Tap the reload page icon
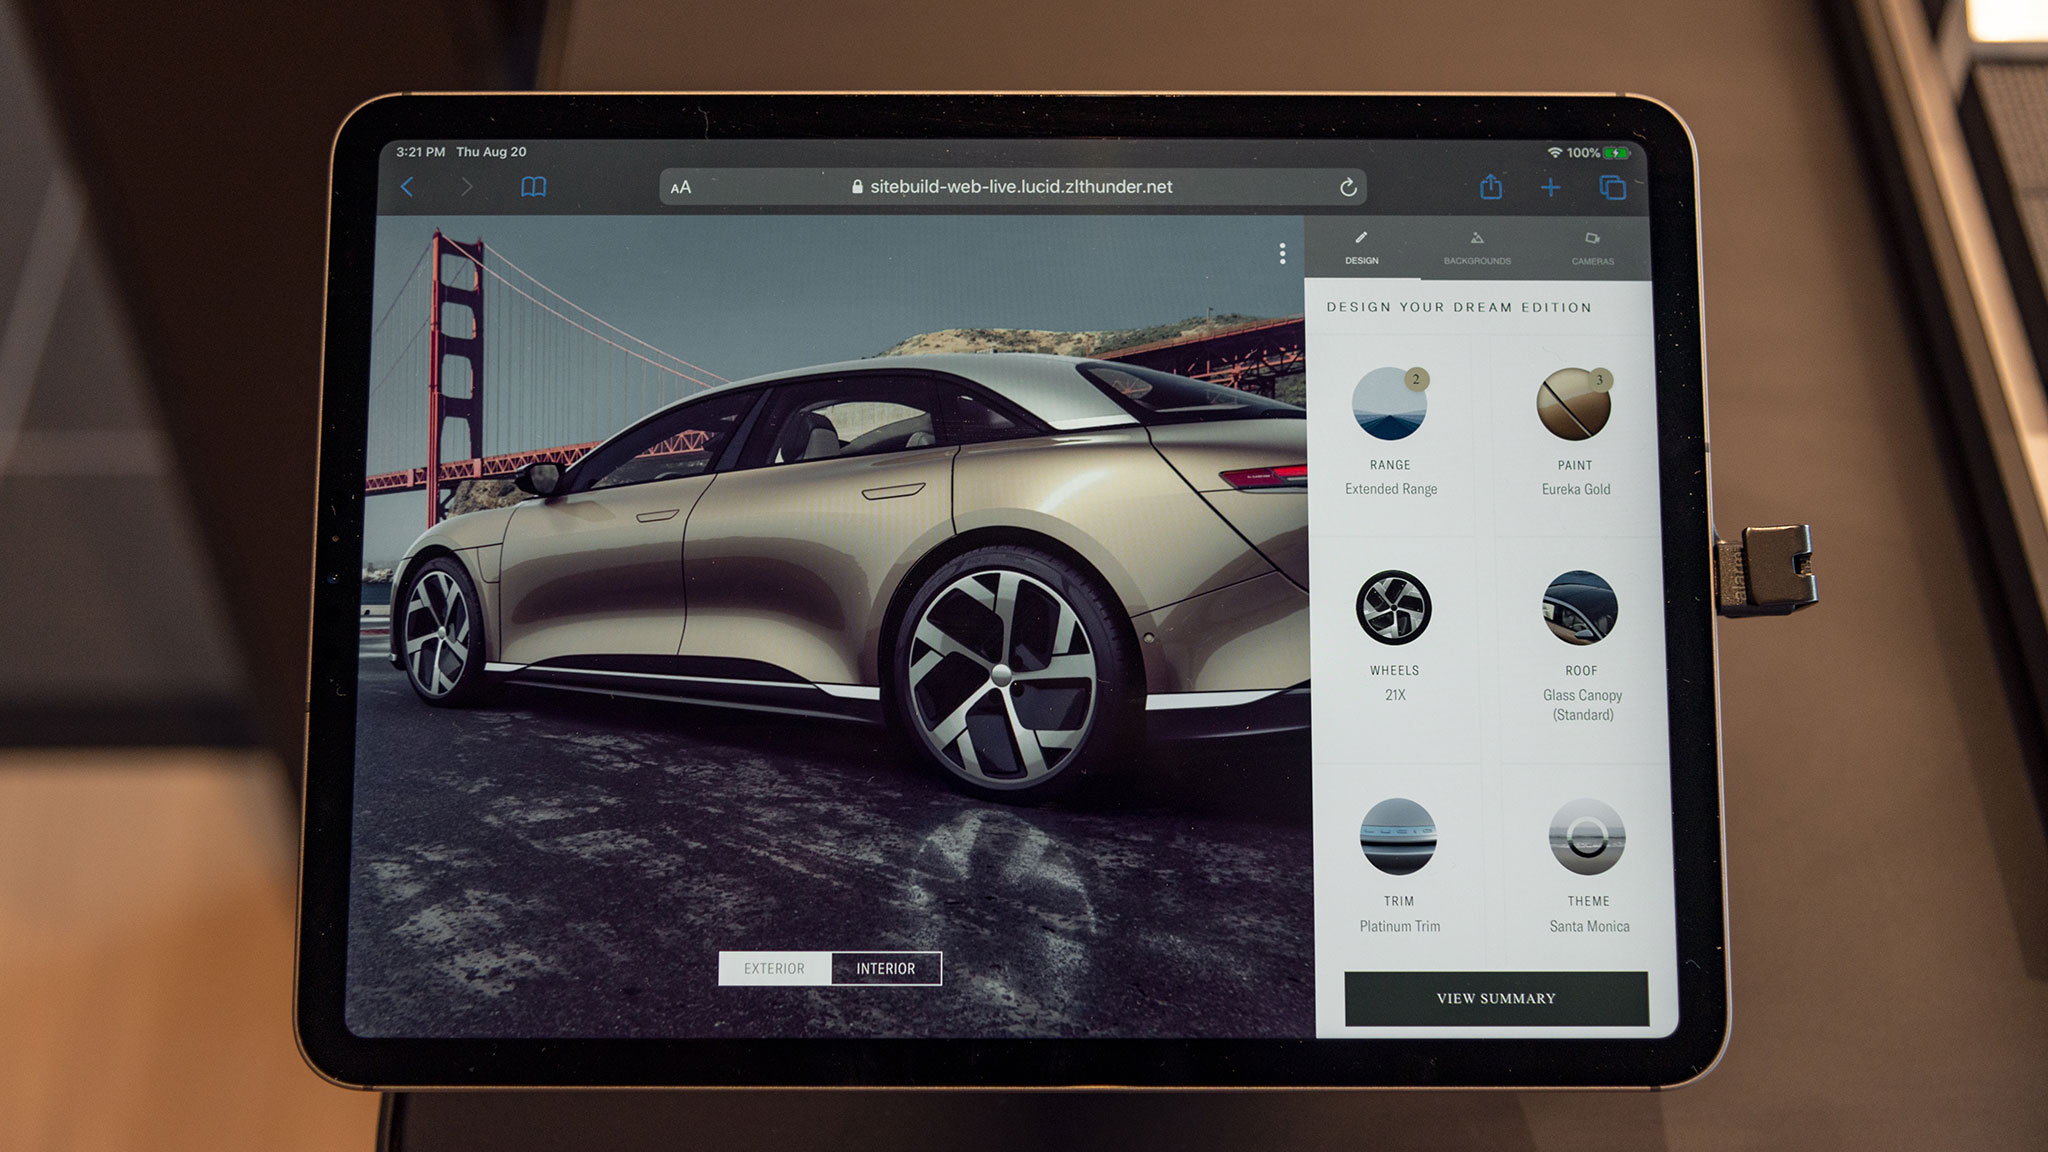Screen dimensions: 2048x1152 (x=1347, y=187)
